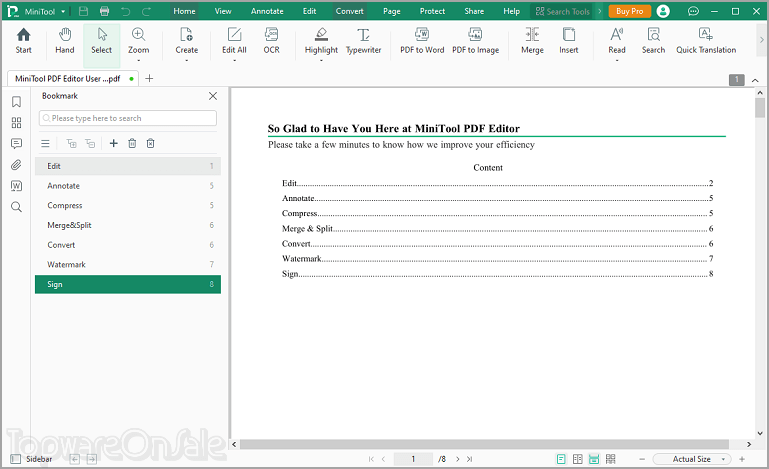Viewport: 769px width, 469px height.
Task: Click the Print icon in title bar
Action: coord(104,11)
